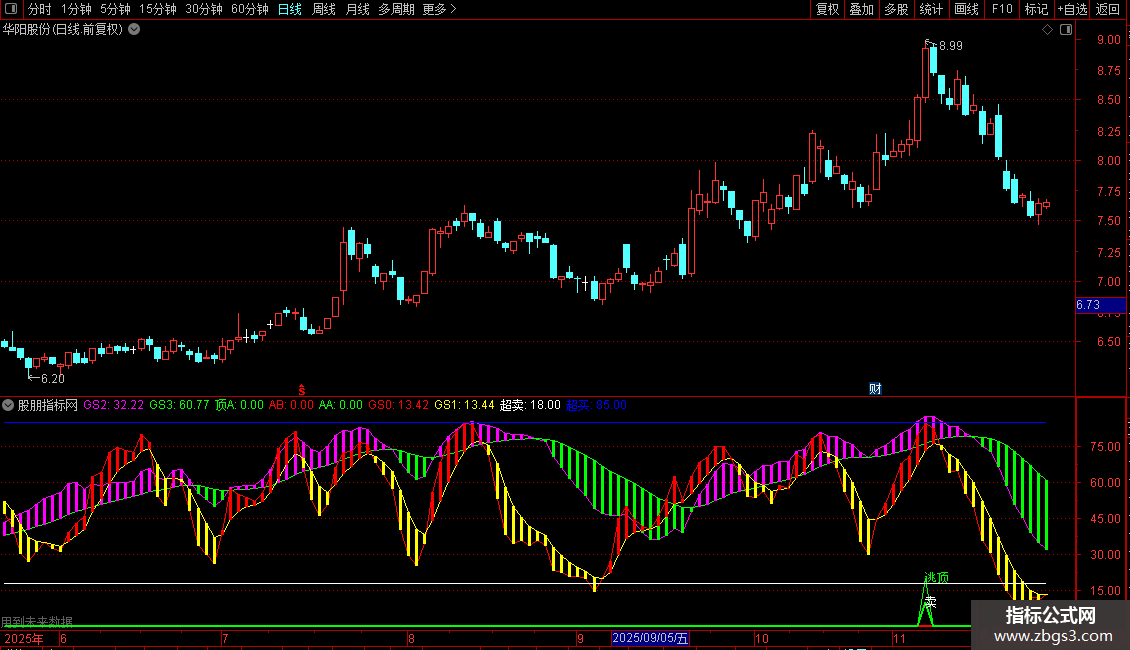Expand 更多 periods menu
The height and width of the screenshot is (650, 1130).
439,10
